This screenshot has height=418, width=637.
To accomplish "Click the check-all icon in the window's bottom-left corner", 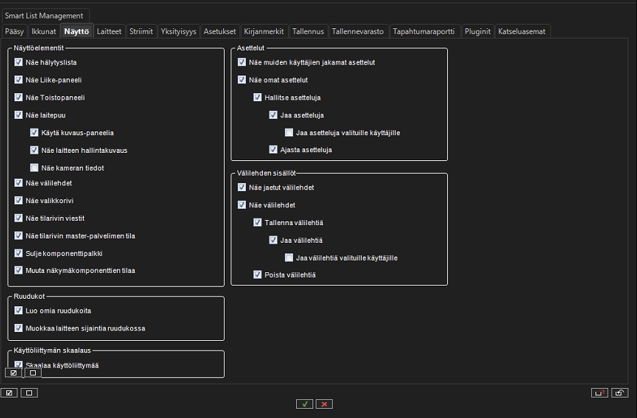I will [x=9, y=393].
